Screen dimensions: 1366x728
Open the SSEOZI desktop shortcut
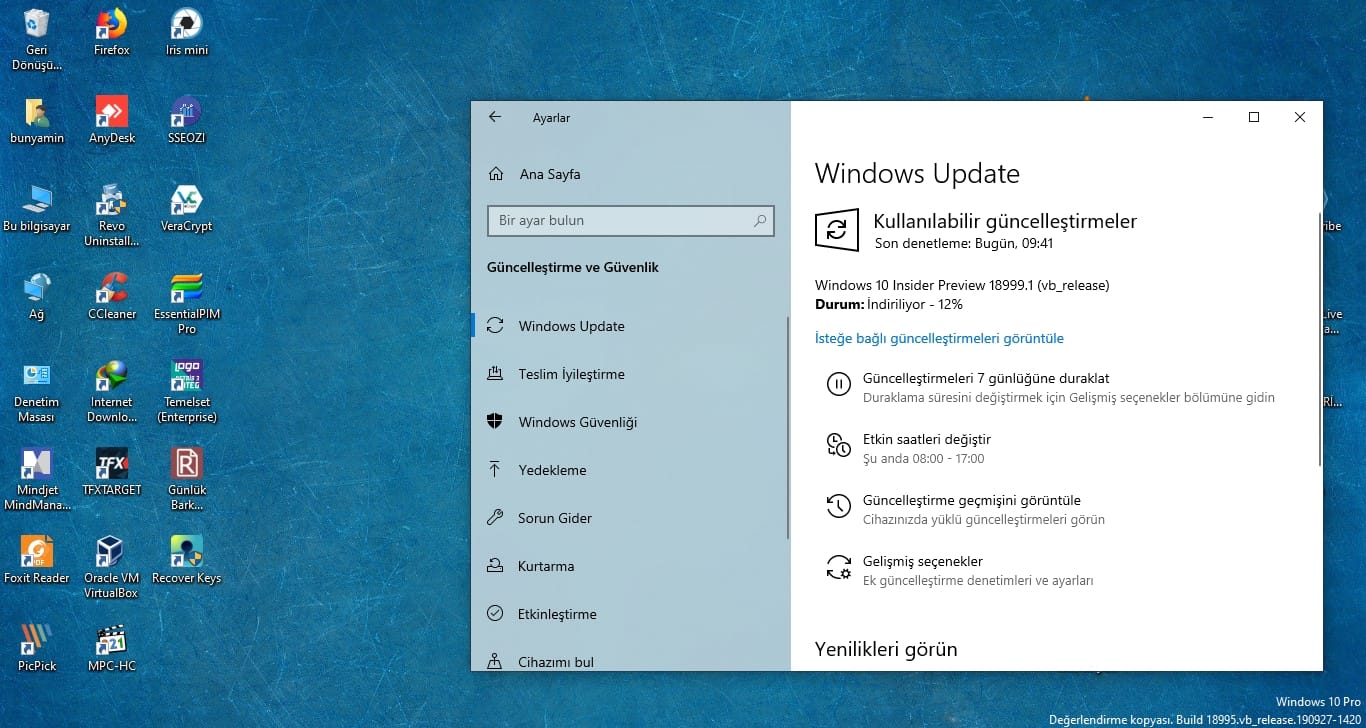pyautogui.click(x=187, y=121)
